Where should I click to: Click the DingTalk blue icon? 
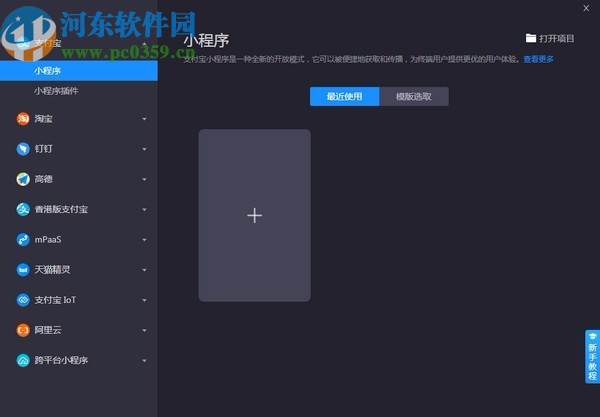(23, 149)
